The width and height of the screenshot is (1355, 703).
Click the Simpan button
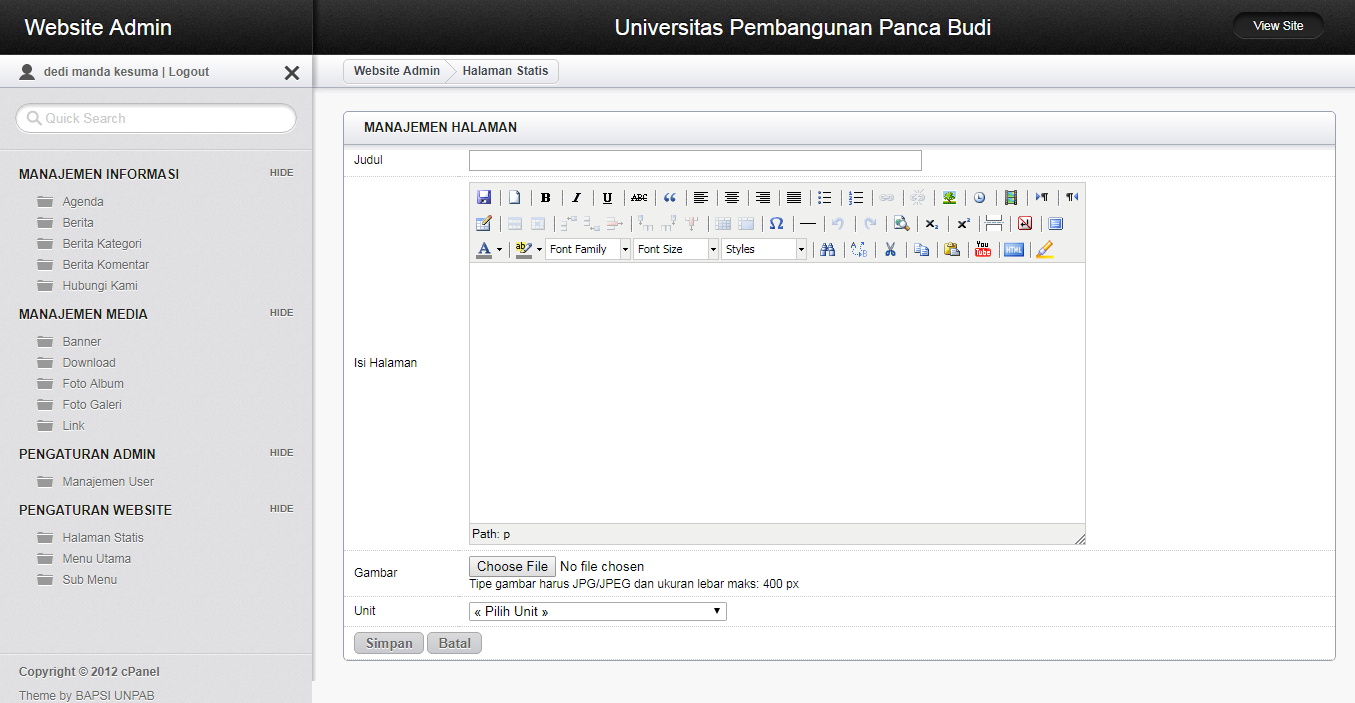(x=389, y=643)
